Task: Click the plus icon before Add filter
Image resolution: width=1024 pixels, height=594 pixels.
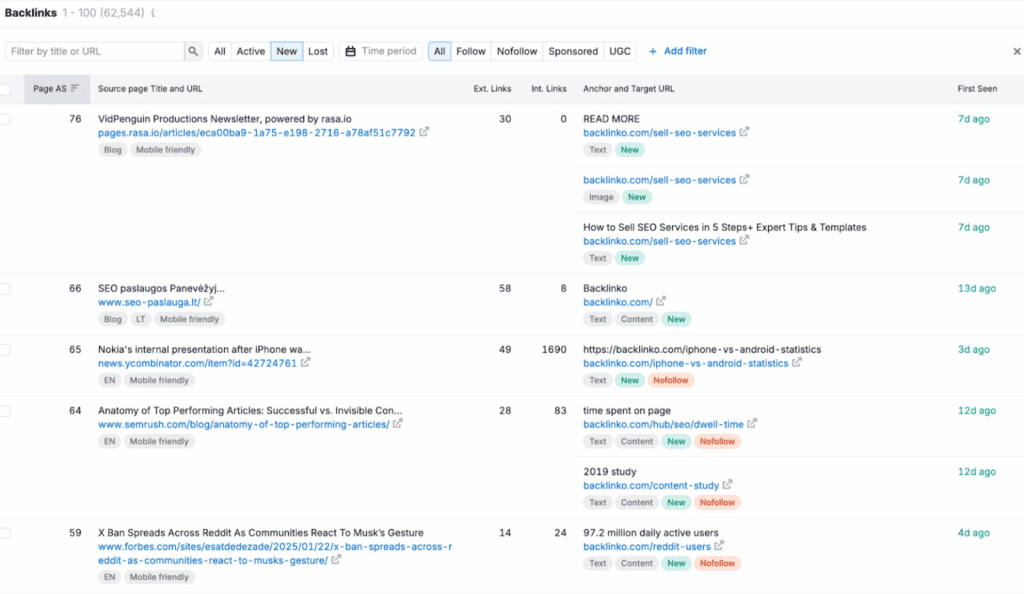Action: [652, 51]
